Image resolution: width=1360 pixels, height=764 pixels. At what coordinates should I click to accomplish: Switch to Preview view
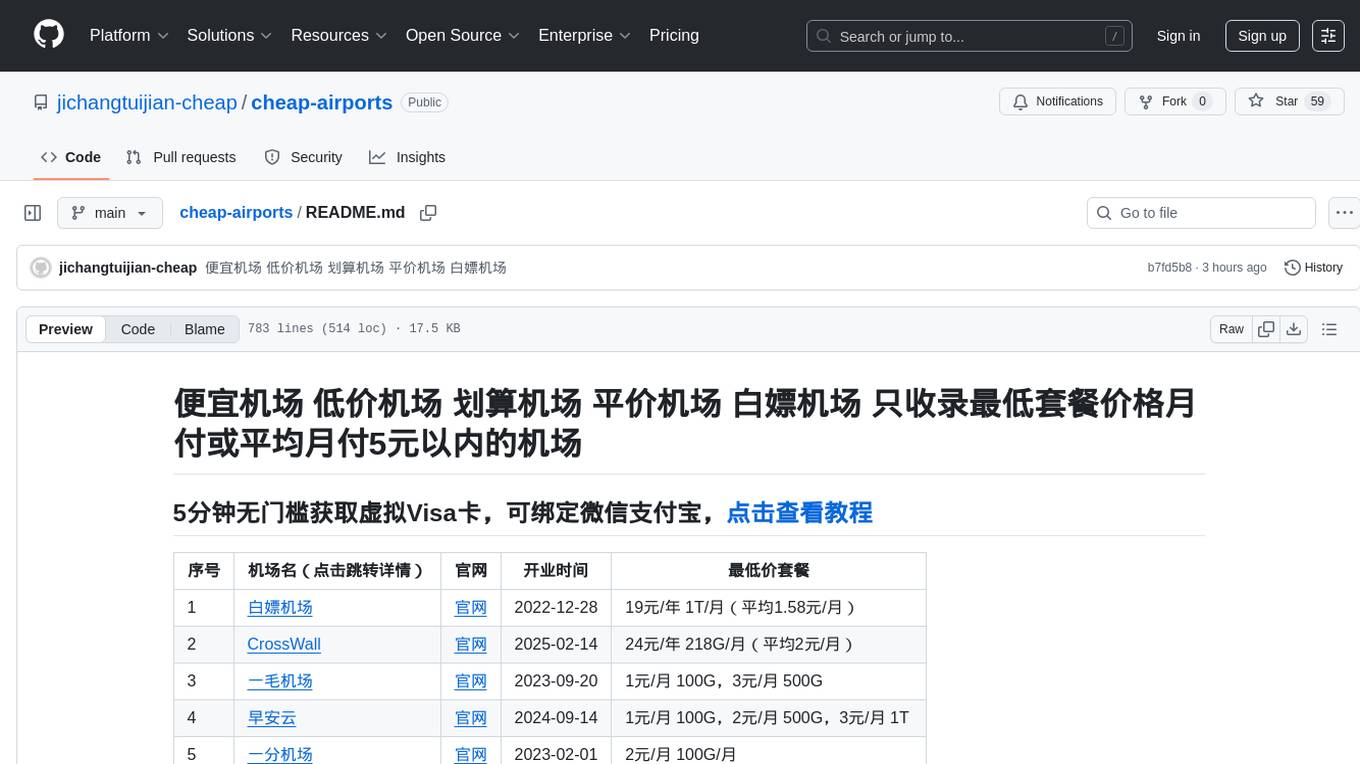click(x=66, y=329)
